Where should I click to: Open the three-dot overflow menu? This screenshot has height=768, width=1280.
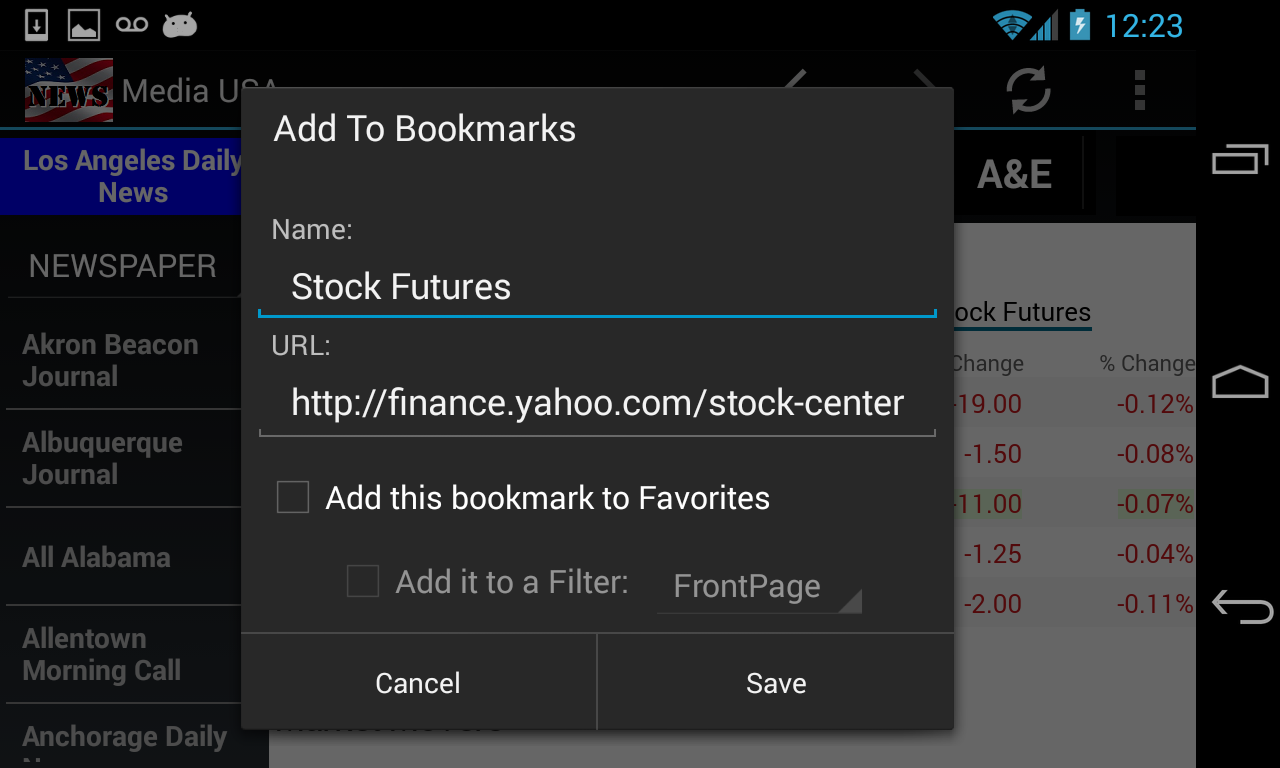(x=1139, y=91)
